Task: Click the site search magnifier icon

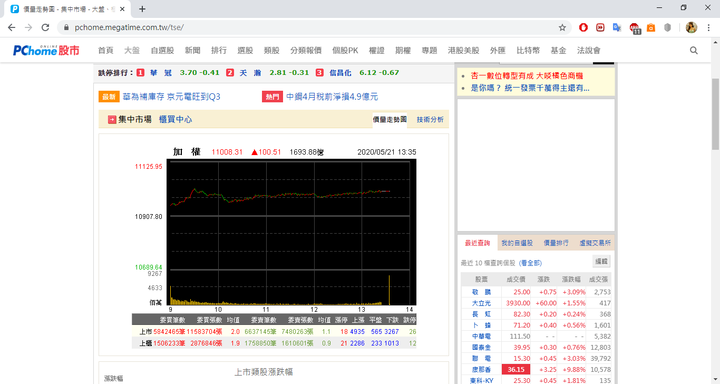Action: click(x=693, y=51)
